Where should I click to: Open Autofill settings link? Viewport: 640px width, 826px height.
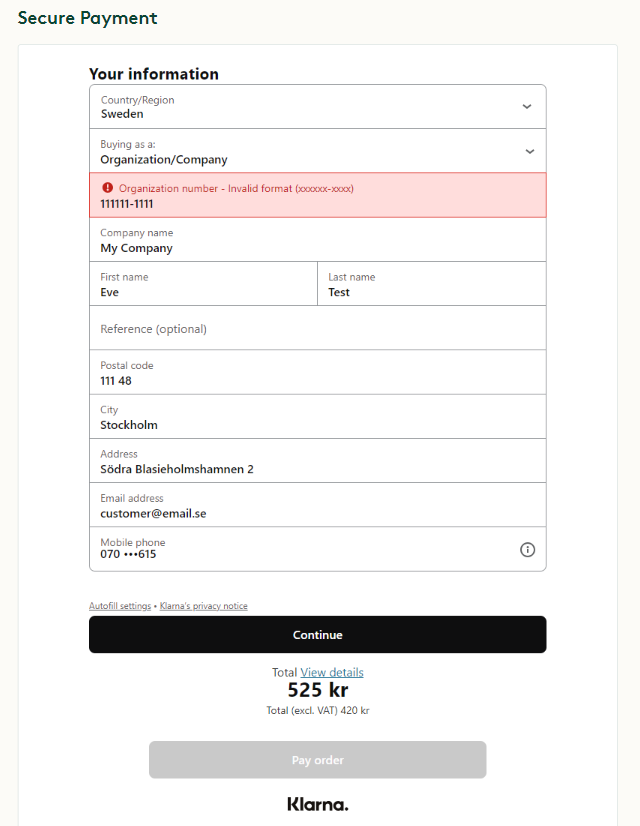(120, 606)
